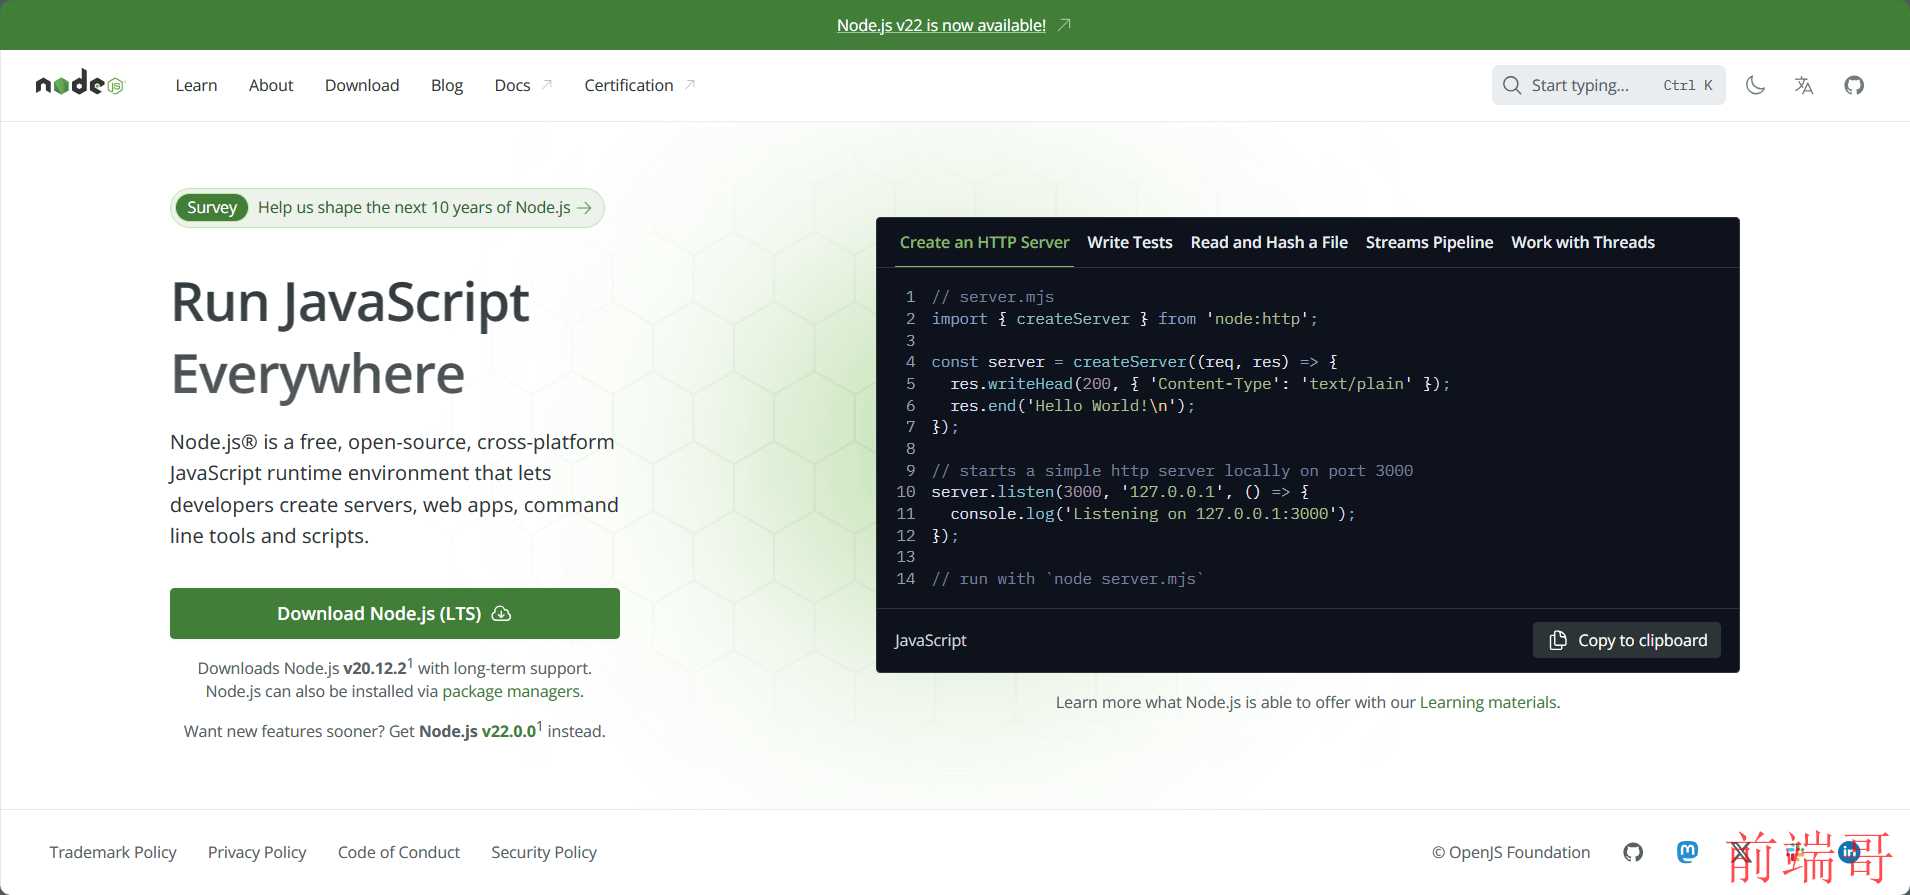Click the Survey badge
The image size is (1910, 895).
pyautogui.click(x=212, y=207)
